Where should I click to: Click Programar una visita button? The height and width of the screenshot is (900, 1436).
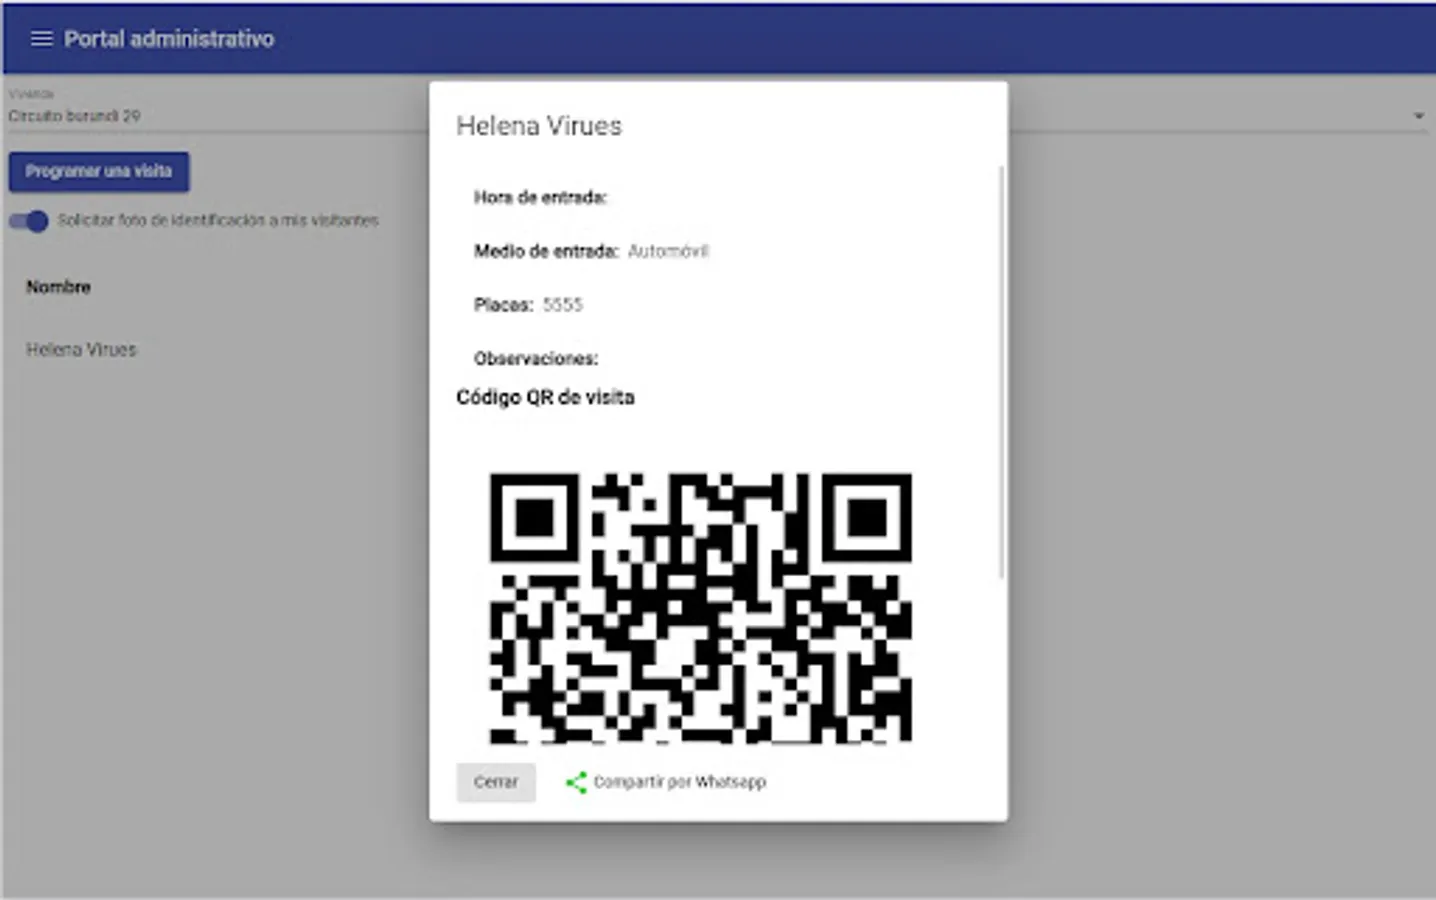pos(99,171)
